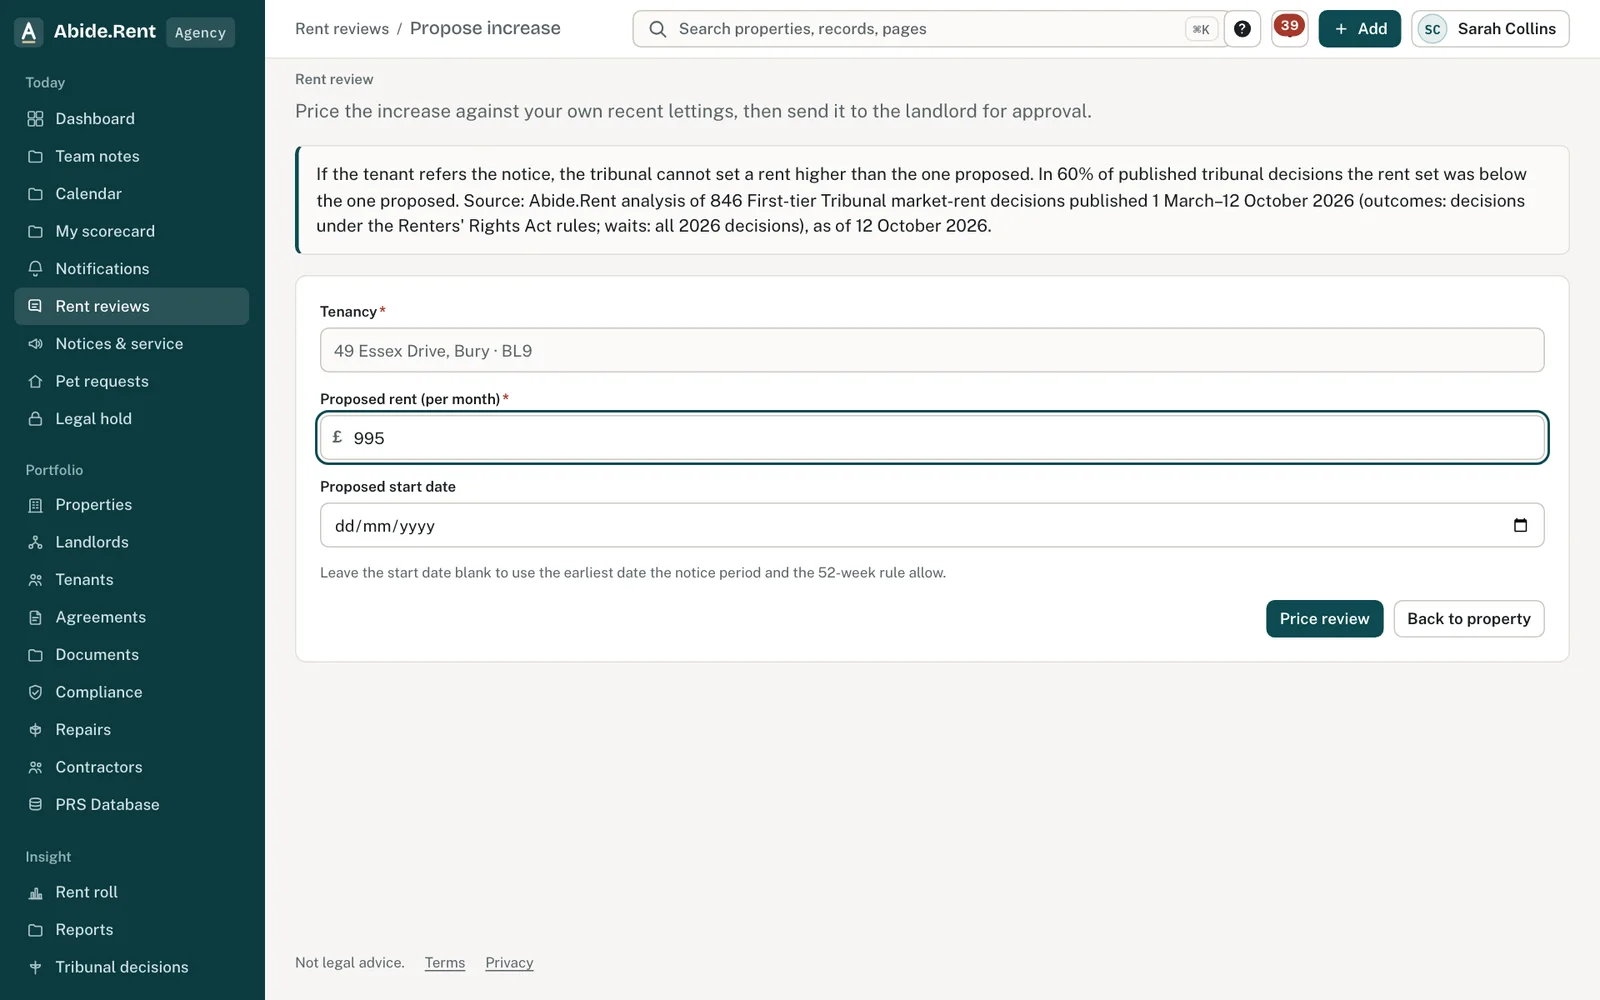Open Sarah Collins account menu
Viewport: 1600px width, 1000px height.
[1490, 29]
